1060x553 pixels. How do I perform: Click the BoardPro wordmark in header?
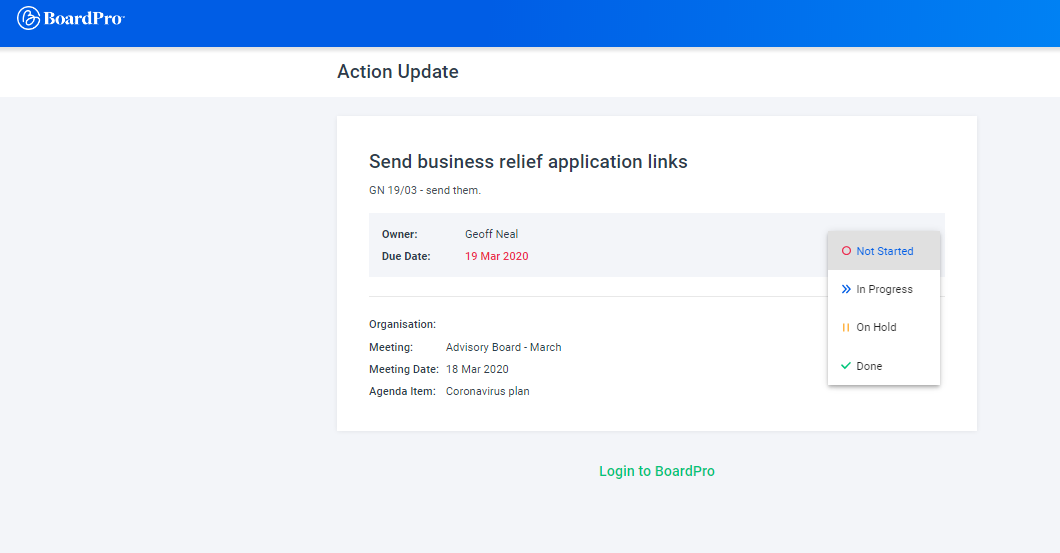click(x=84, y=18)
